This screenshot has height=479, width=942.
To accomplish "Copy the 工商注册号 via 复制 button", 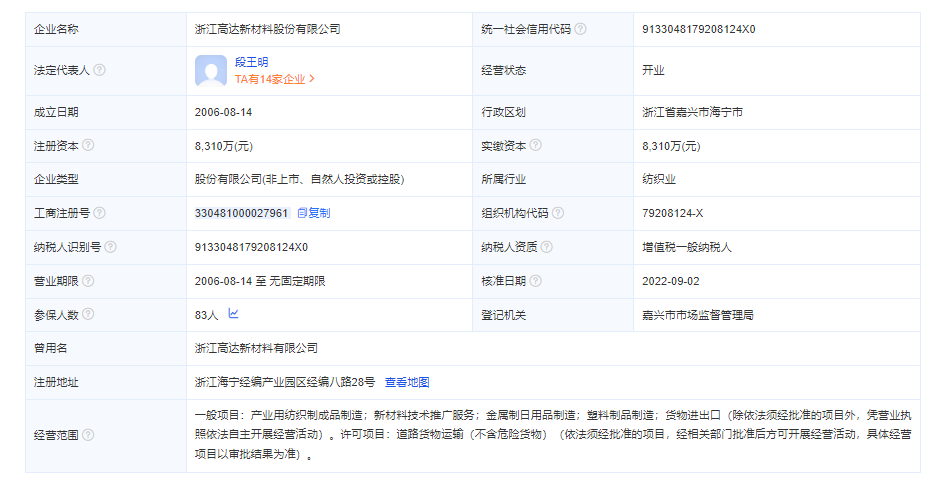I will tap(314, 213).
